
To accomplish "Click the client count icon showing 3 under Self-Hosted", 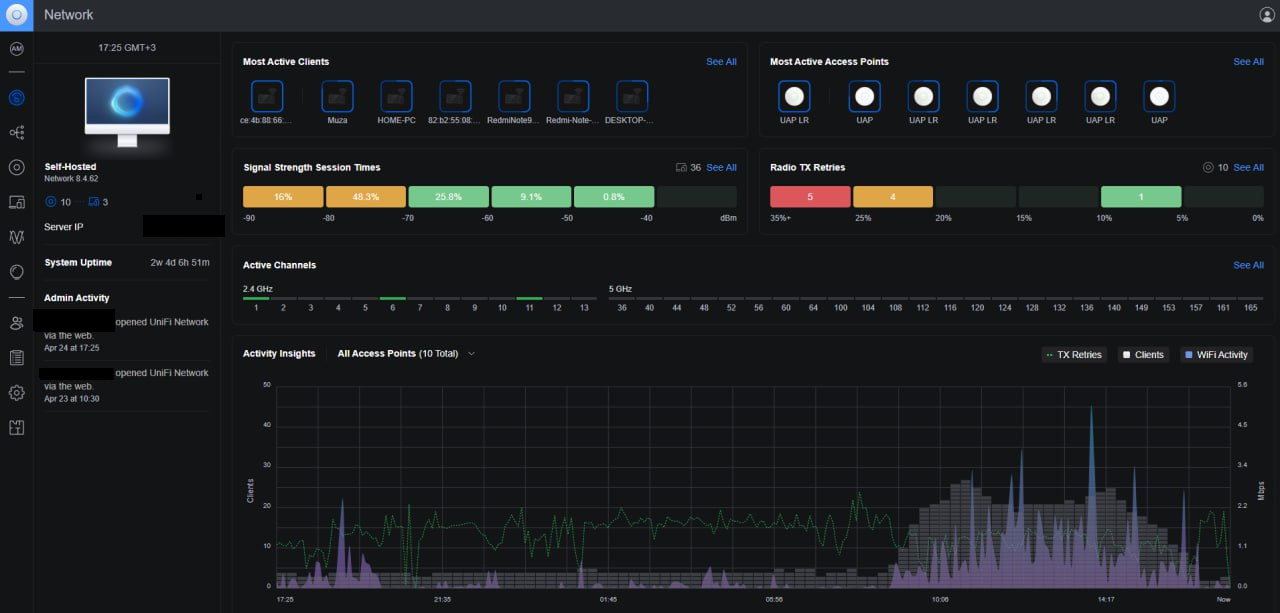I will [x=93, y=202].
